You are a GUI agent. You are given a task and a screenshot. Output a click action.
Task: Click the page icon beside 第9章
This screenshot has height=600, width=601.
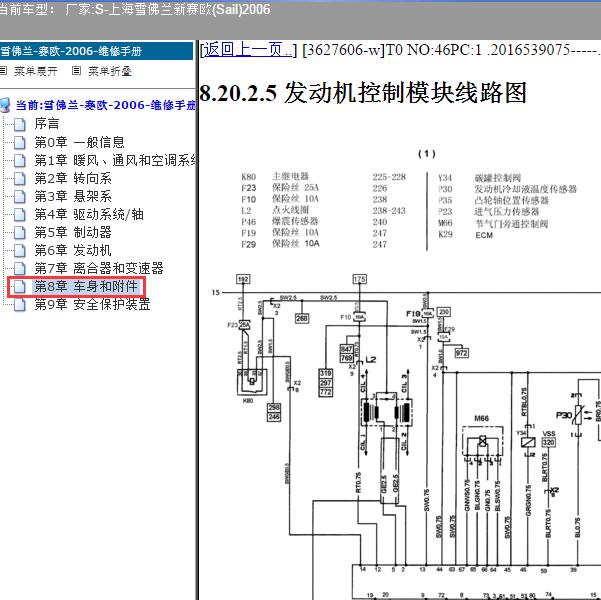click(x=20, y=304)
